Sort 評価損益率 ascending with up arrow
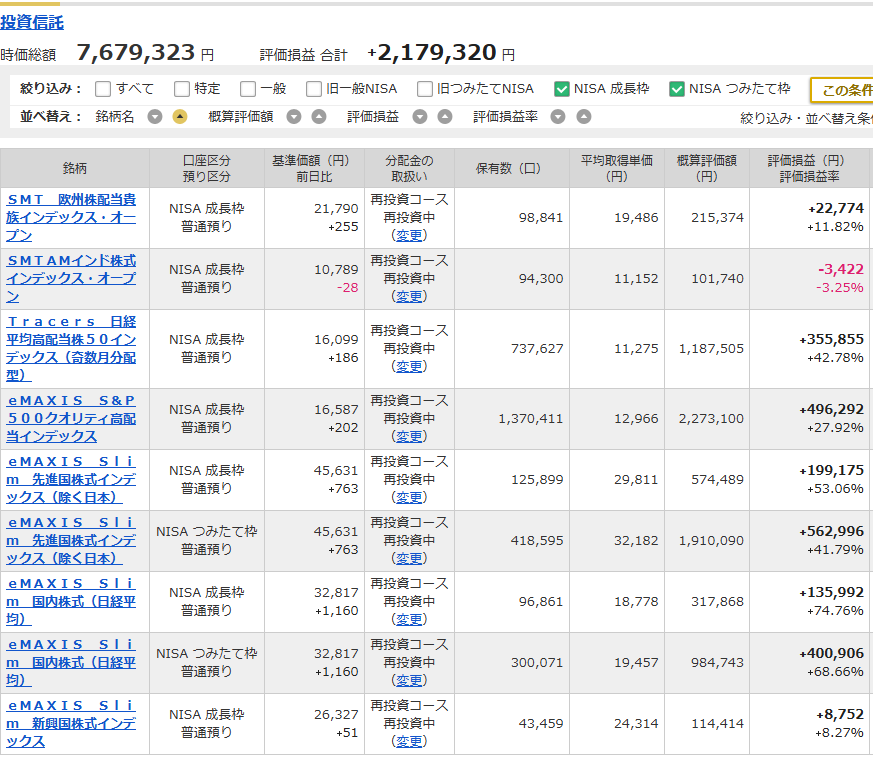Image resolution: width=873 pixels, height=759 pixels. pyautogui.click(x=583, y=117)
